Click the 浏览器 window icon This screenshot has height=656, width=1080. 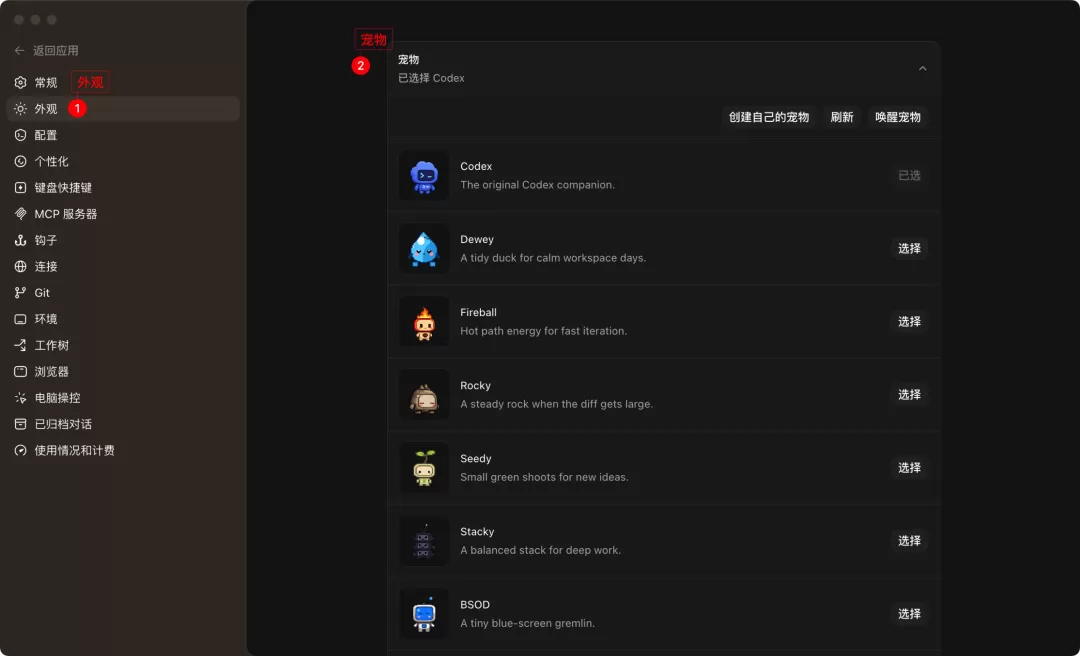[x=21, y=371]
